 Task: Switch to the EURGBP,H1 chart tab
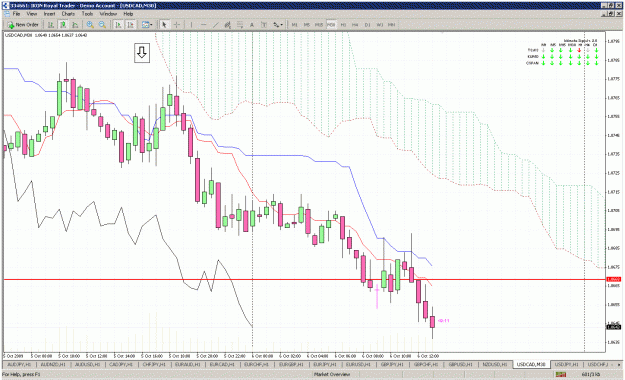291,364
